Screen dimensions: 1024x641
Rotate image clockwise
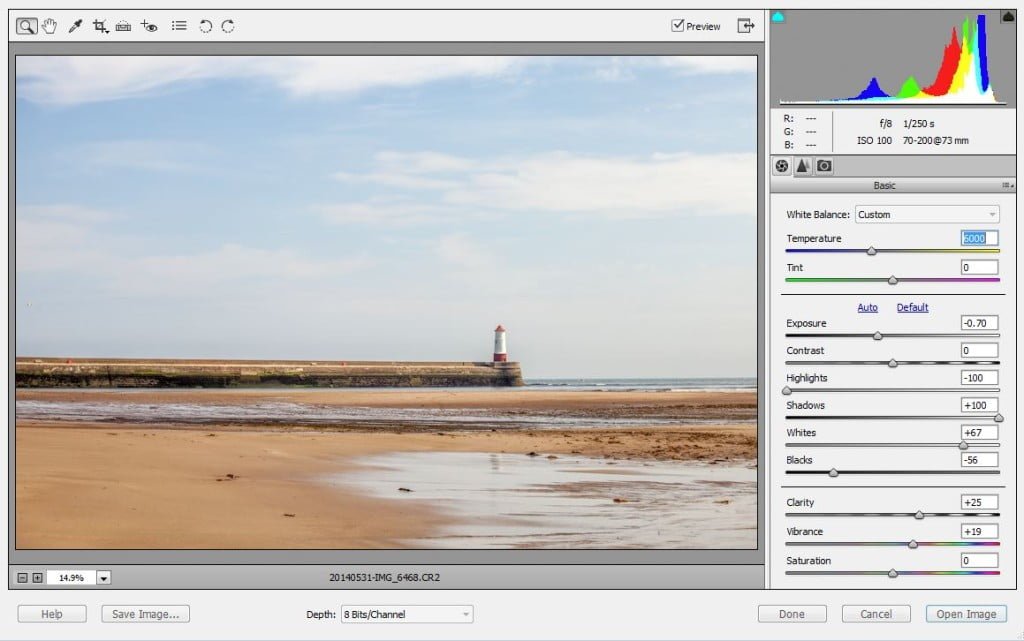click(228, 26)
